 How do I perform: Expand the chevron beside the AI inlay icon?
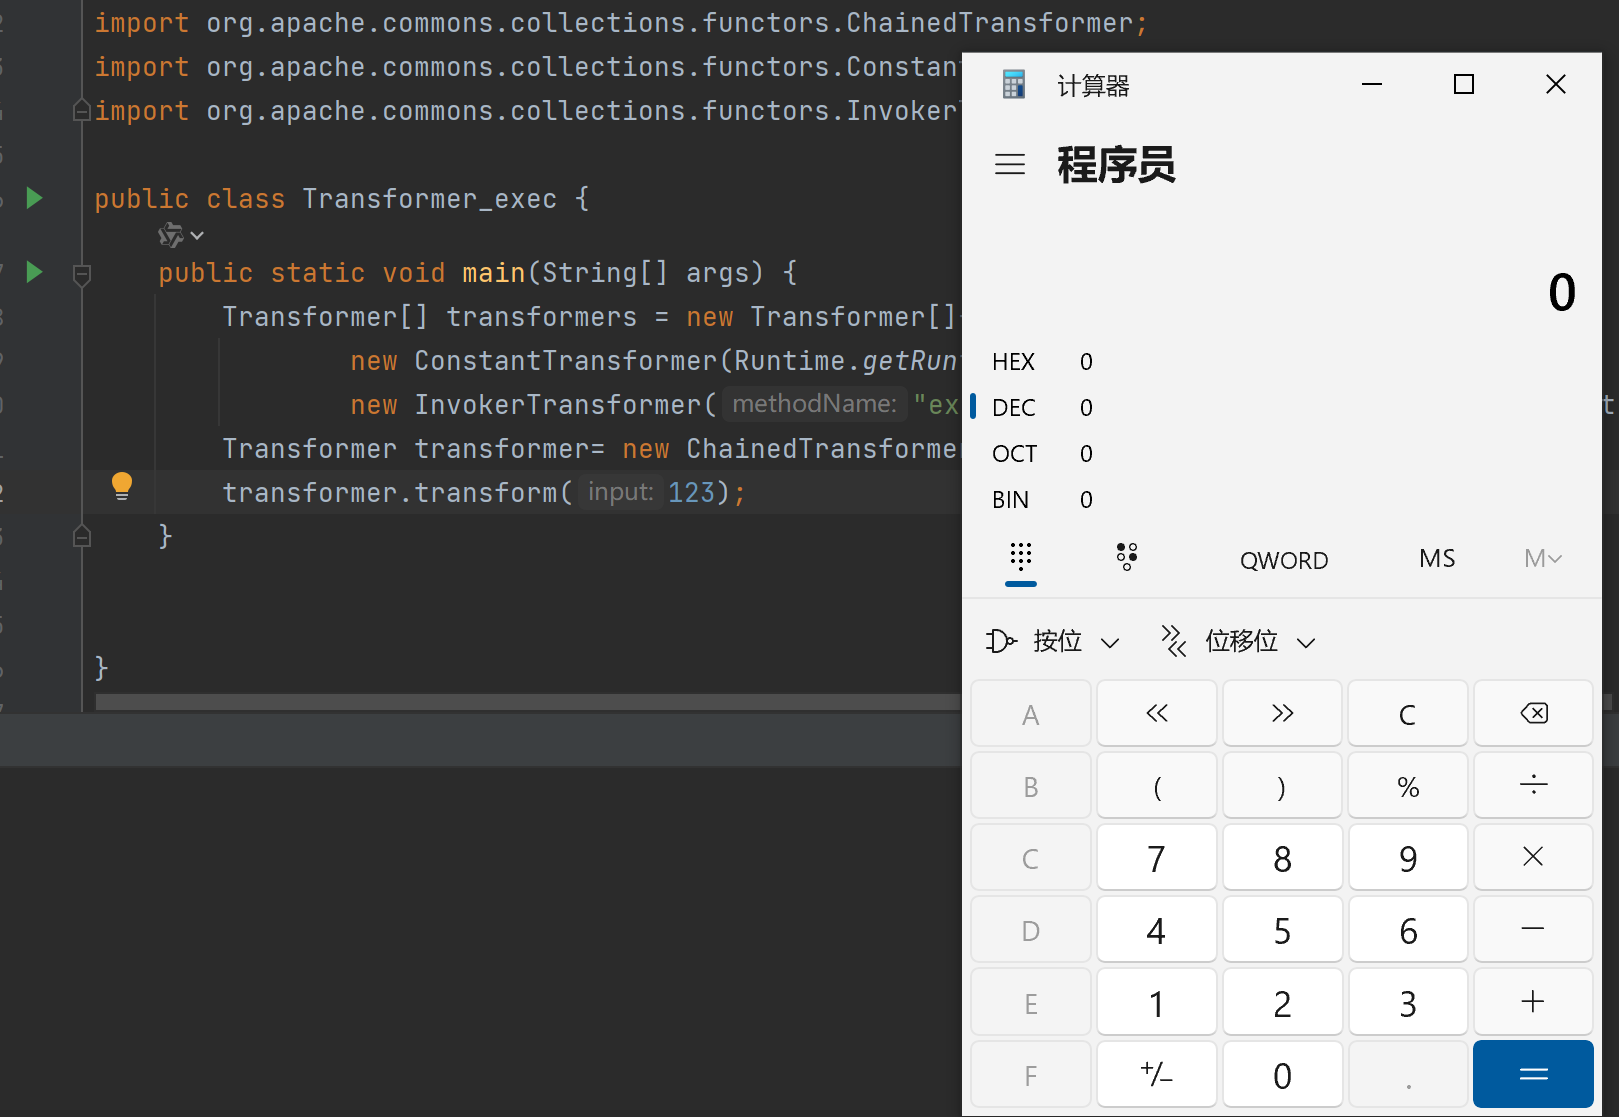[197, 236]
